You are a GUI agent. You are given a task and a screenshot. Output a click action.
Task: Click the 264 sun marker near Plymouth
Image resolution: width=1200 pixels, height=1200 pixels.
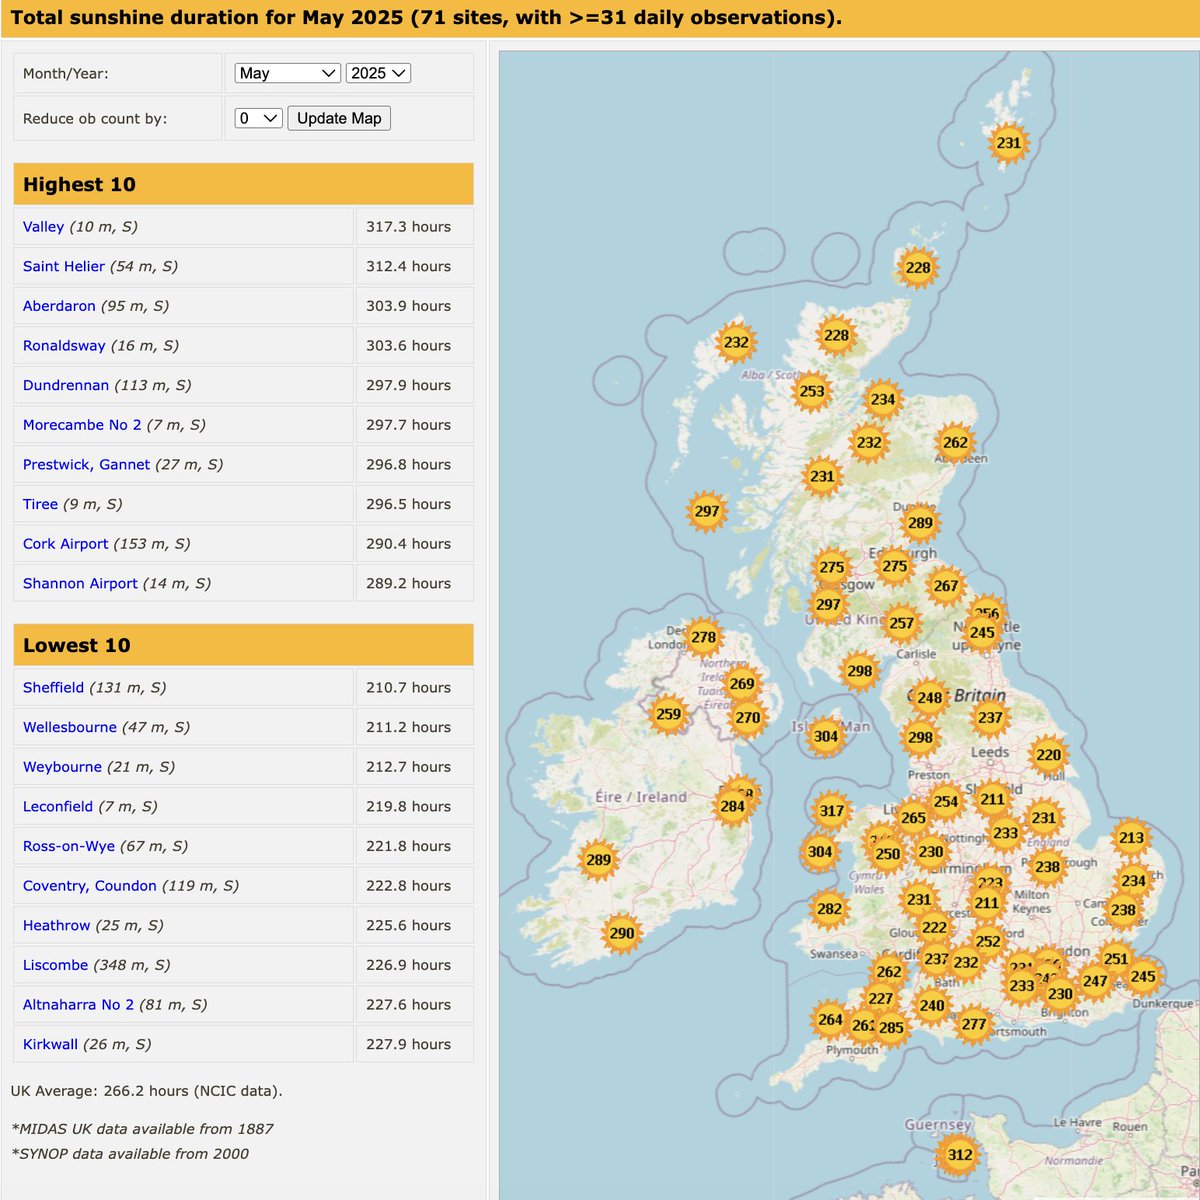click(x=830, y=1020)
